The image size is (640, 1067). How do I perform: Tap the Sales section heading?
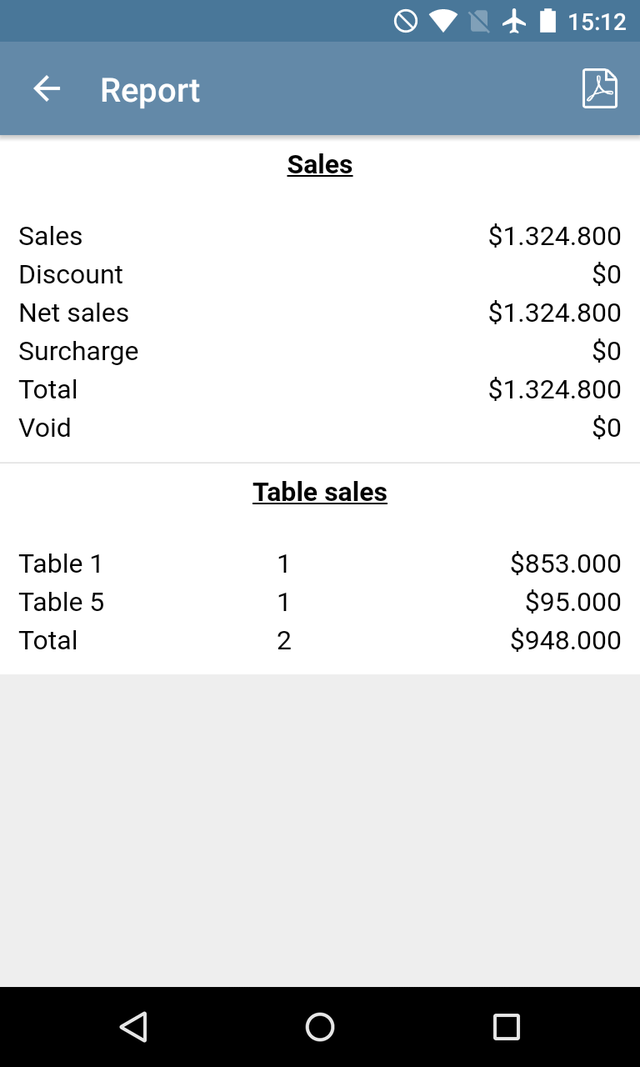320,164
